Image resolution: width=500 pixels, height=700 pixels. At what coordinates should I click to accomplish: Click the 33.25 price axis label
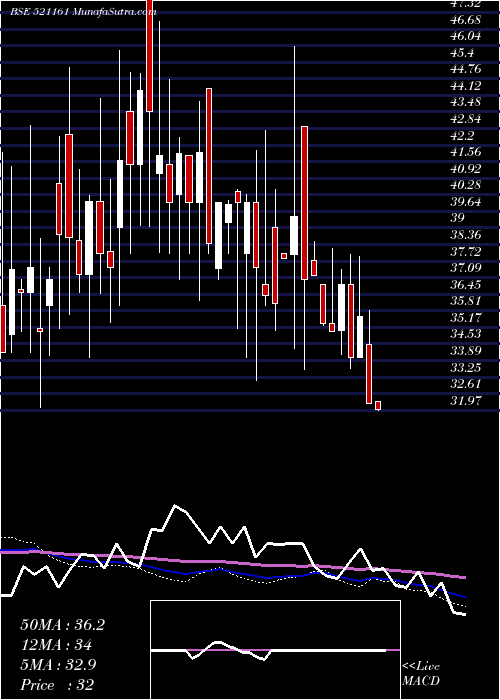click(466, 367)
